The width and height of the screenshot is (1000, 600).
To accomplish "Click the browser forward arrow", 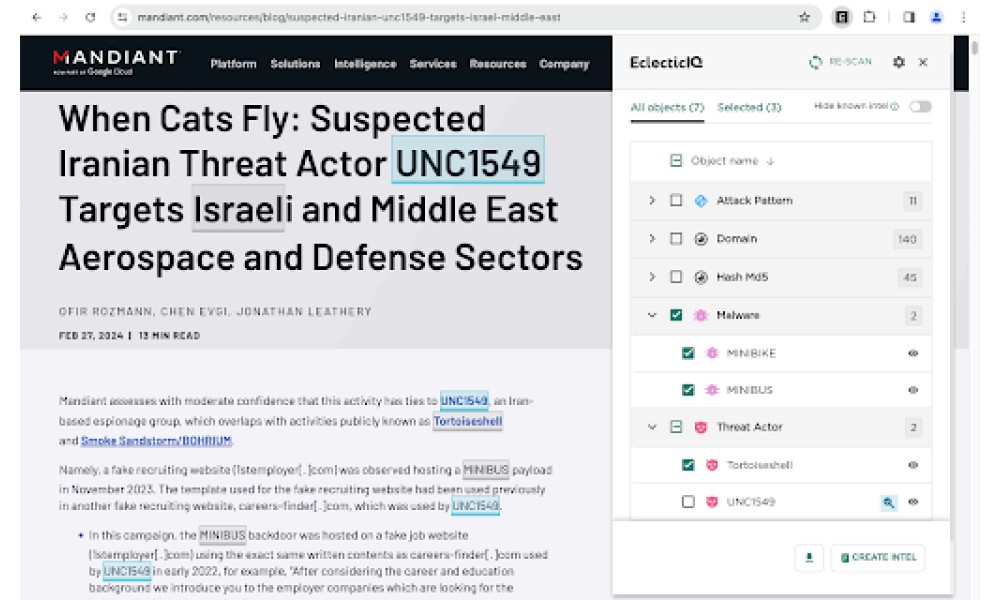I will coord(63,17).
